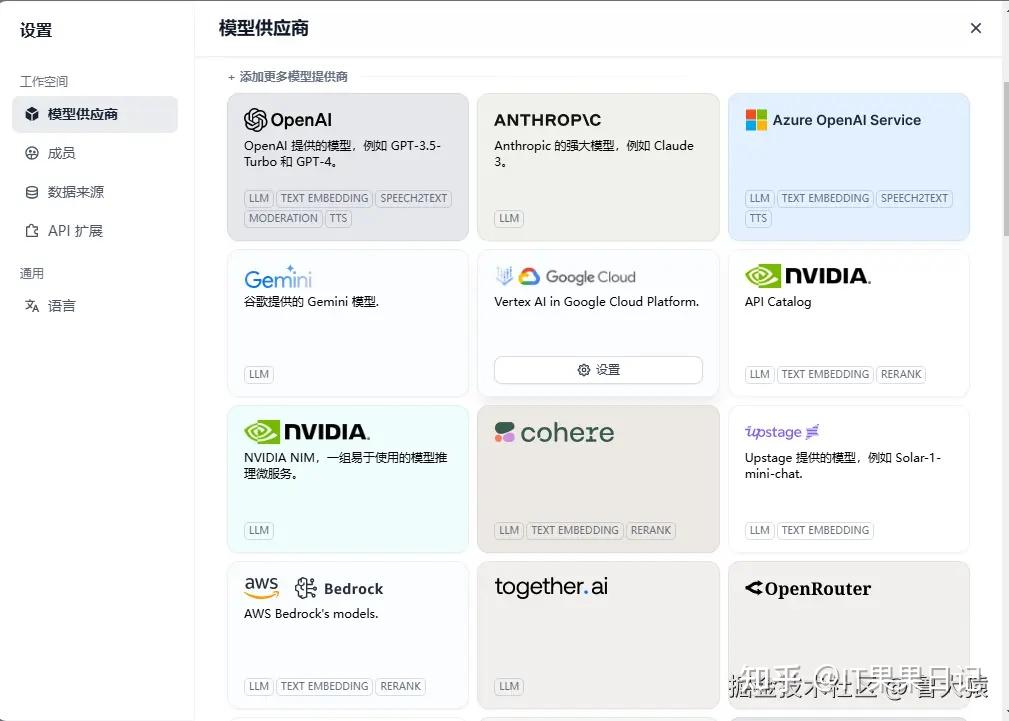Click 'AWS Bedrock's models.' description
The width and height of the screenshot is (1009, 721).
[311, 613]
